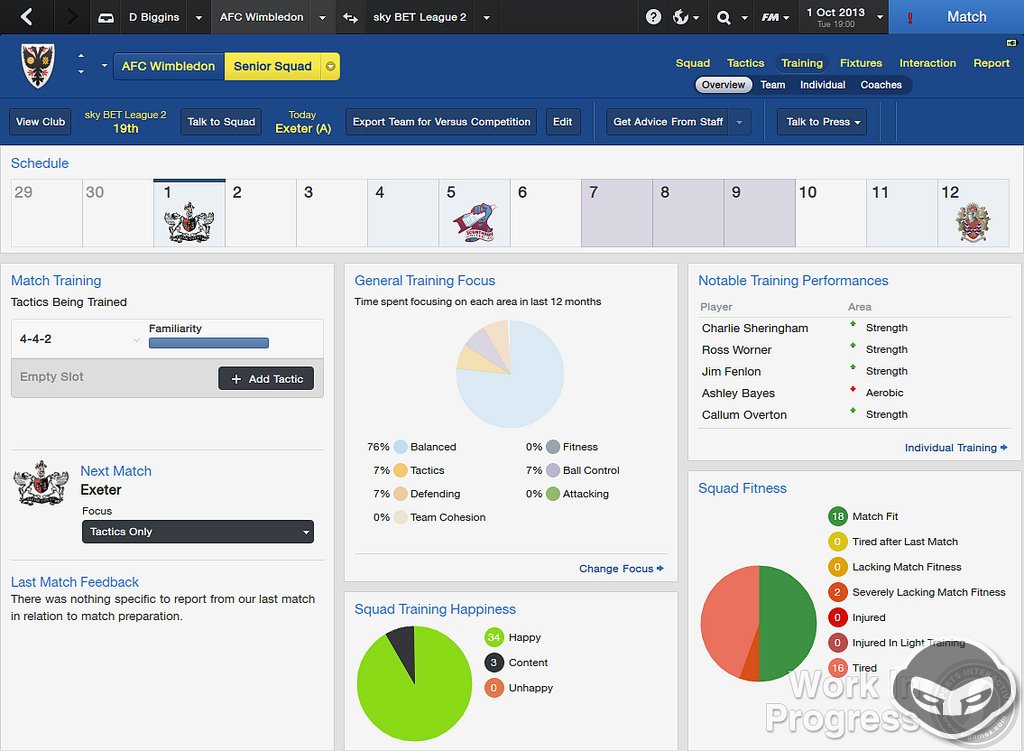Image resolution: width=1024 pixels, height=751 pixels.
Task: Click the 16 Tired badge
Action: [837, 668]
